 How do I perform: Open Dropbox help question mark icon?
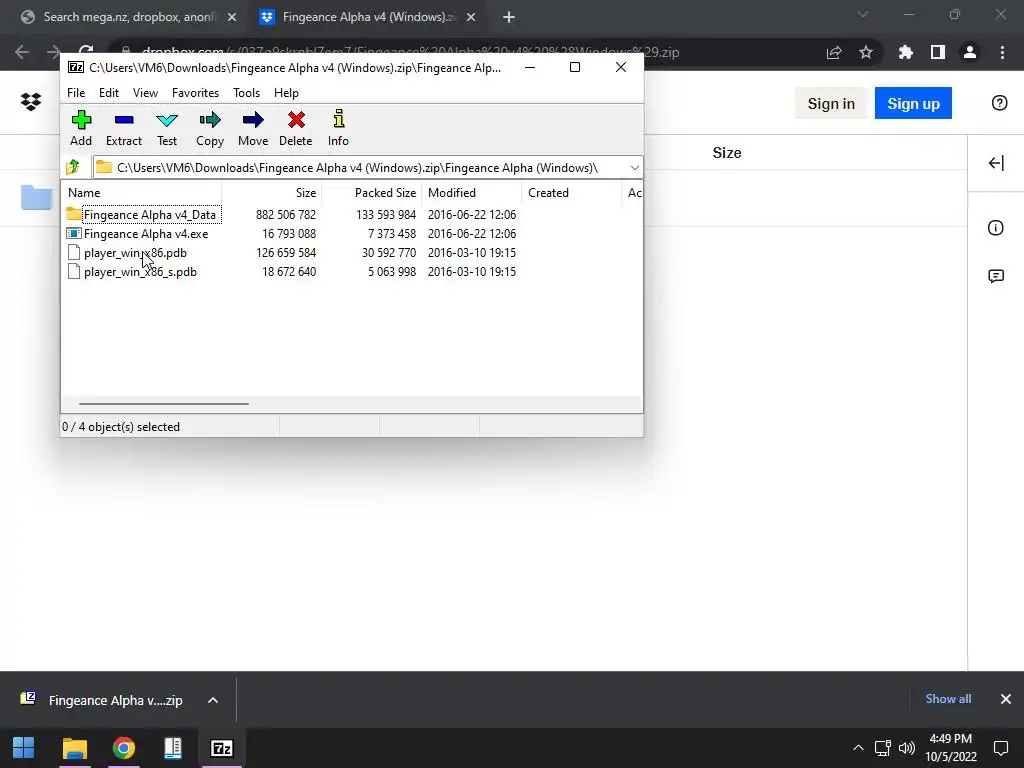[x=999, y=103]
